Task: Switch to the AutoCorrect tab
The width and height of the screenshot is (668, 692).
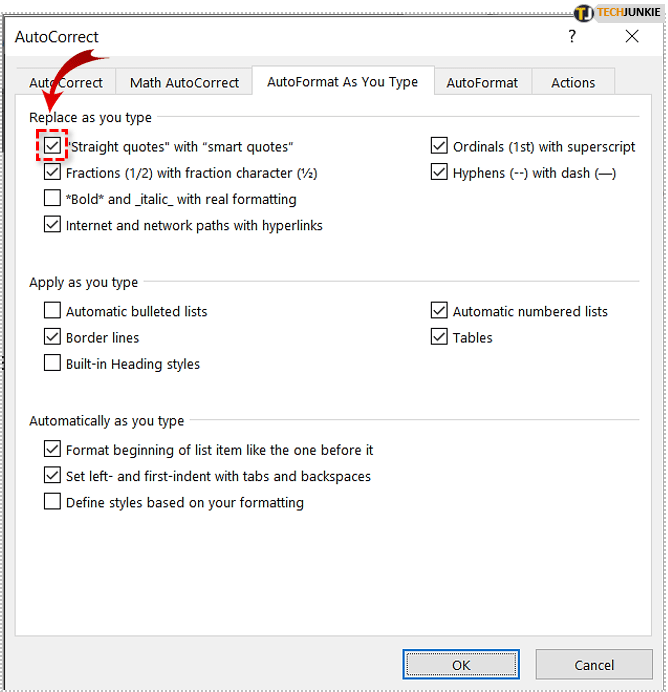Action: [66, 83]
